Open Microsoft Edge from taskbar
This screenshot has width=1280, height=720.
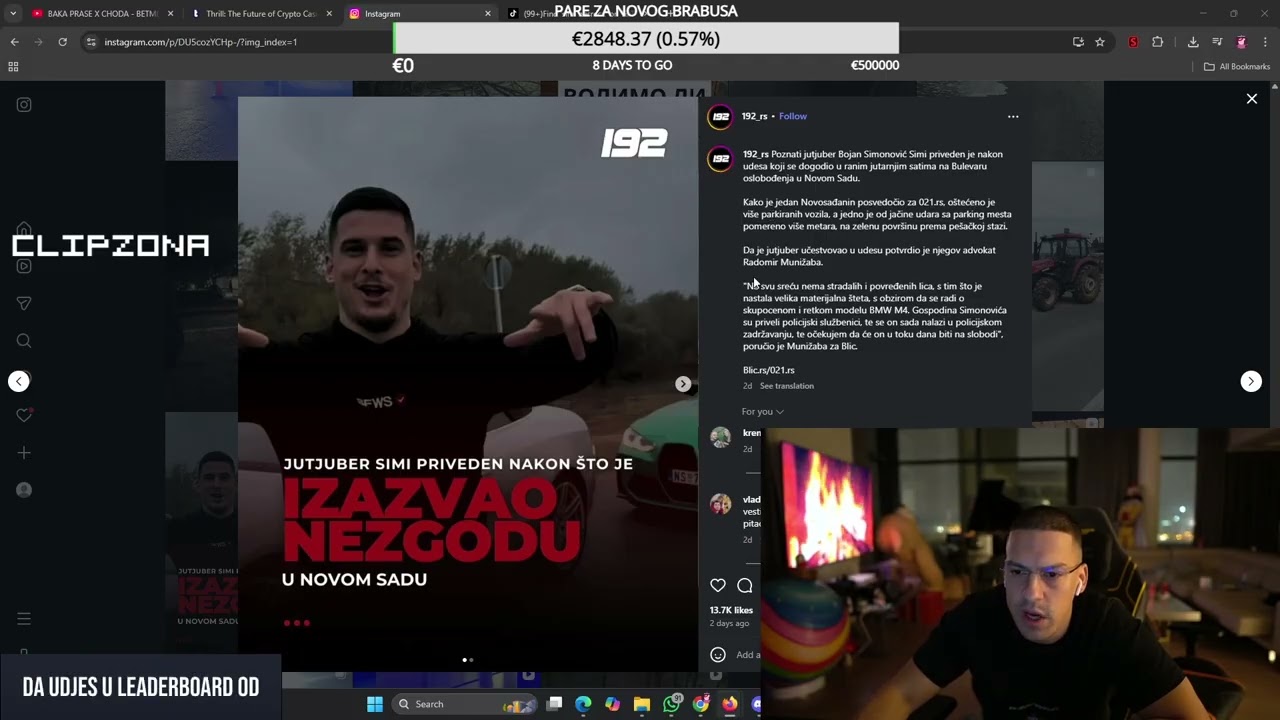point(583,704)
